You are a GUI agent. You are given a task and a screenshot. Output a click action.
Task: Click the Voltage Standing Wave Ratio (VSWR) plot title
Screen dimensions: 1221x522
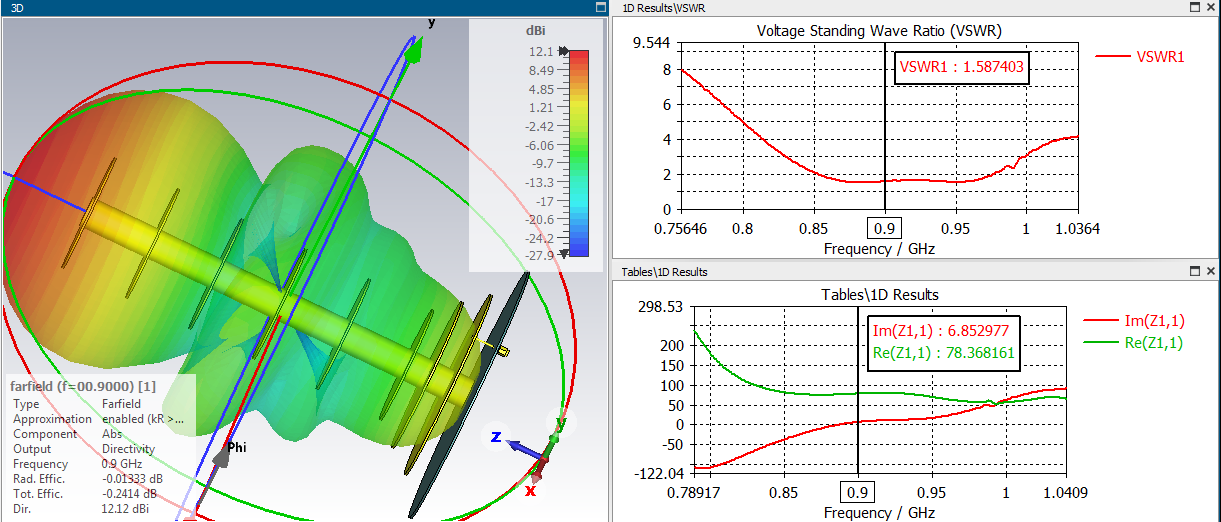point(879,30)
